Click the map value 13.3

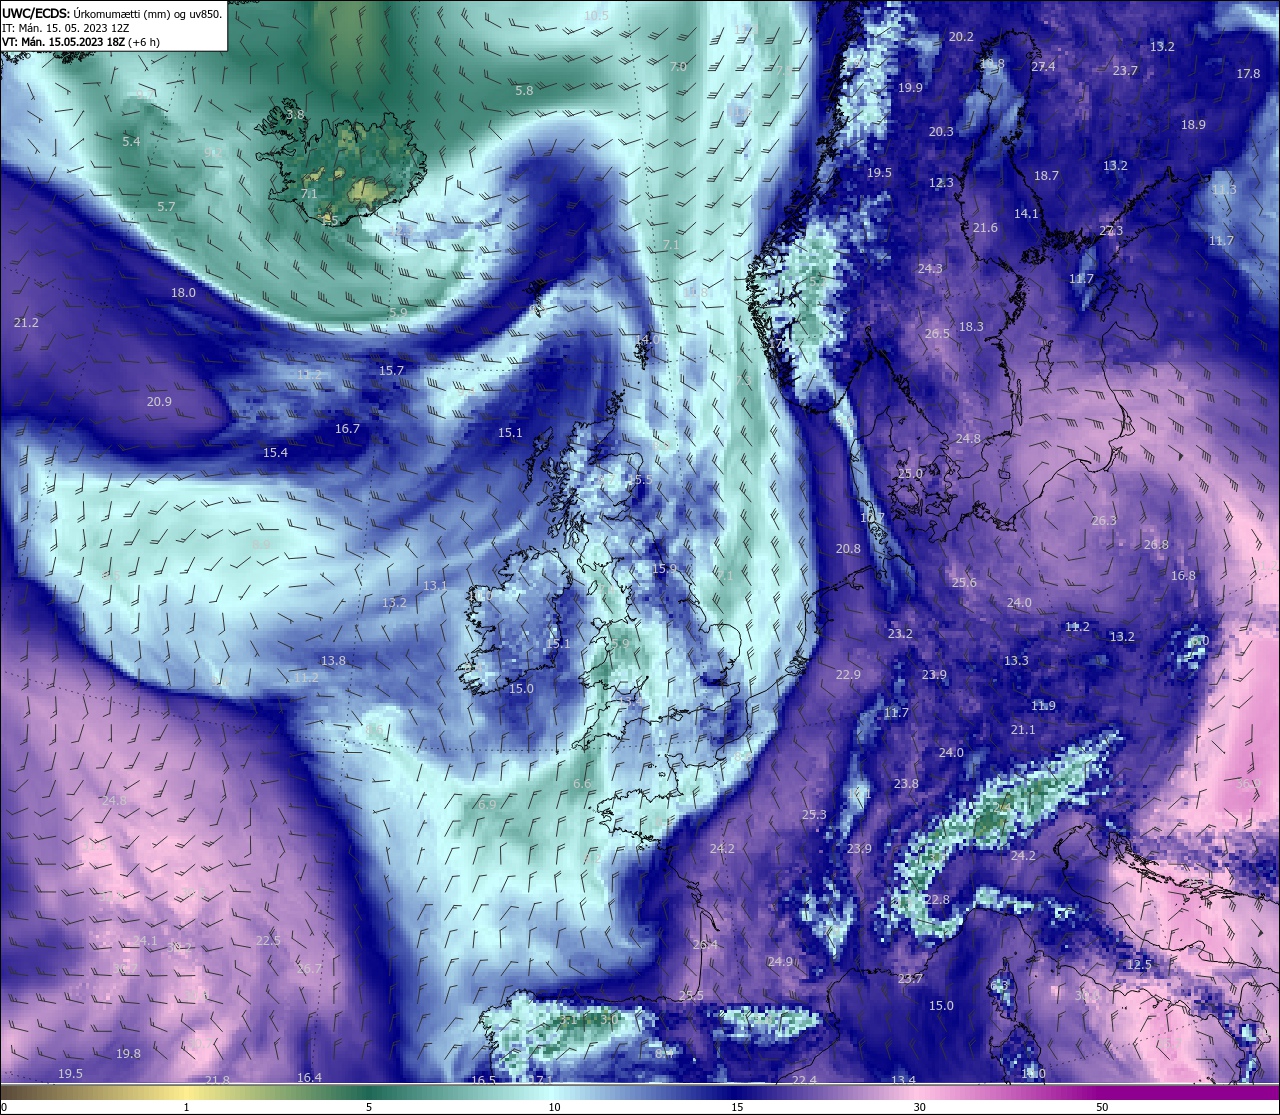[x=1016, y=660]
